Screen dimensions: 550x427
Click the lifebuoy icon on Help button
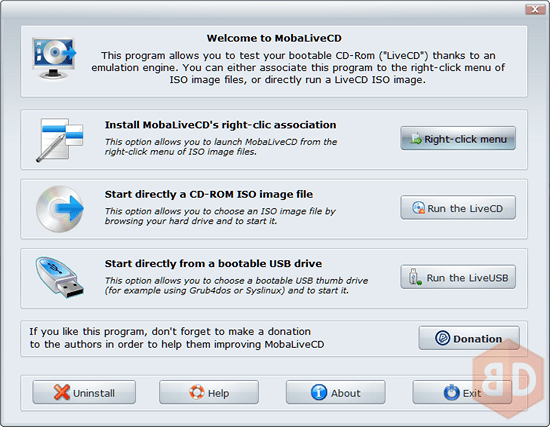pos(196,392)
